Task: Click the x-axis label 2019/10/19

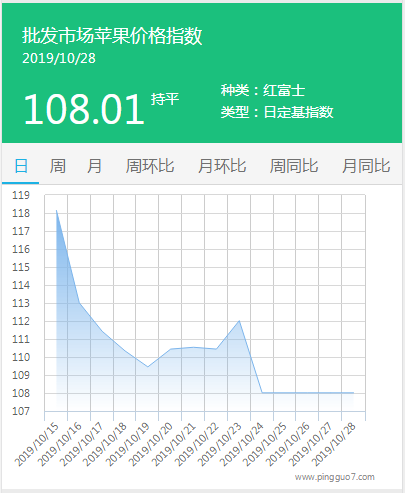Action: pos(128,444)
